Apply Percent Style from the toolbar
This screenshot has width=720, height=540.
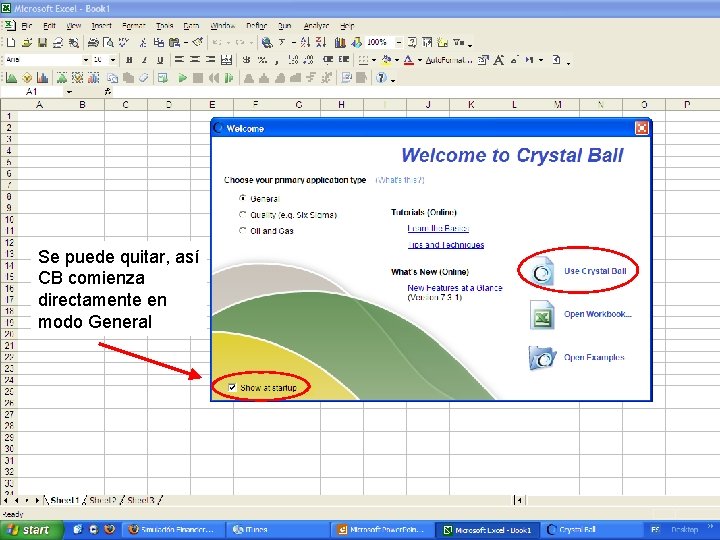click(x=262, y=60)
